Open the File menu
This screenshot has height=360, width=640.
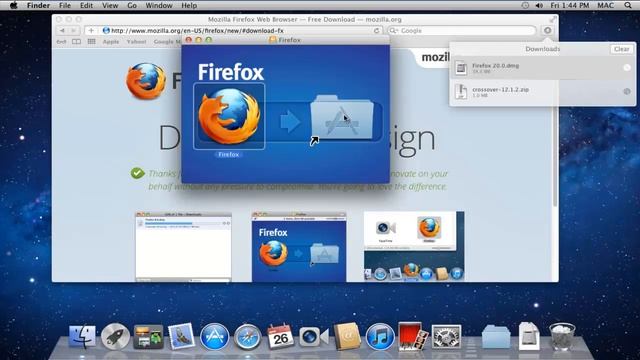coord(65,5)
